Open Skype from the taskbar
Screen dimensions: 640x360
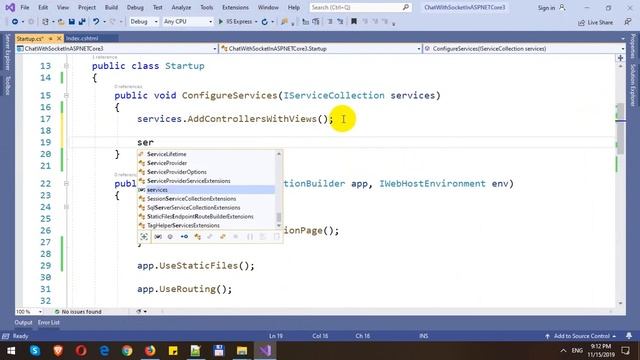point(35,351)
